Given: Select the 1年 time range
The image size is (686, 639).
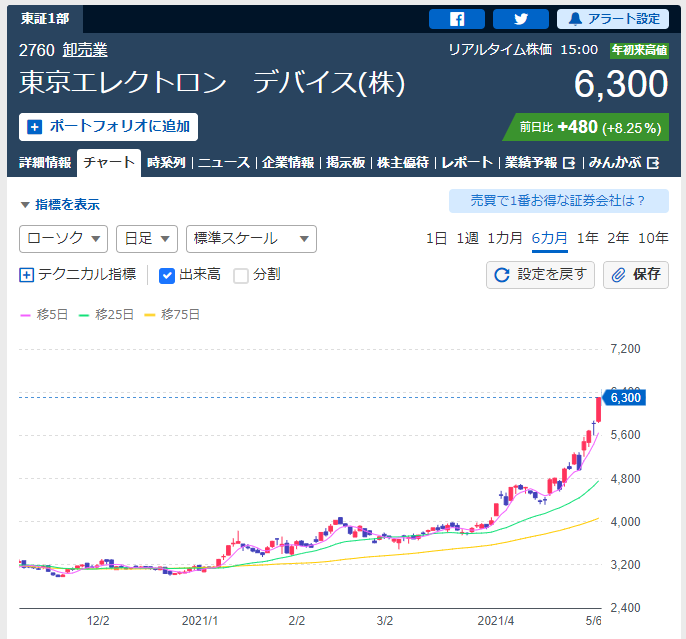Looking at the screenshot, I should pyautogui.click(x=588, y=238).
